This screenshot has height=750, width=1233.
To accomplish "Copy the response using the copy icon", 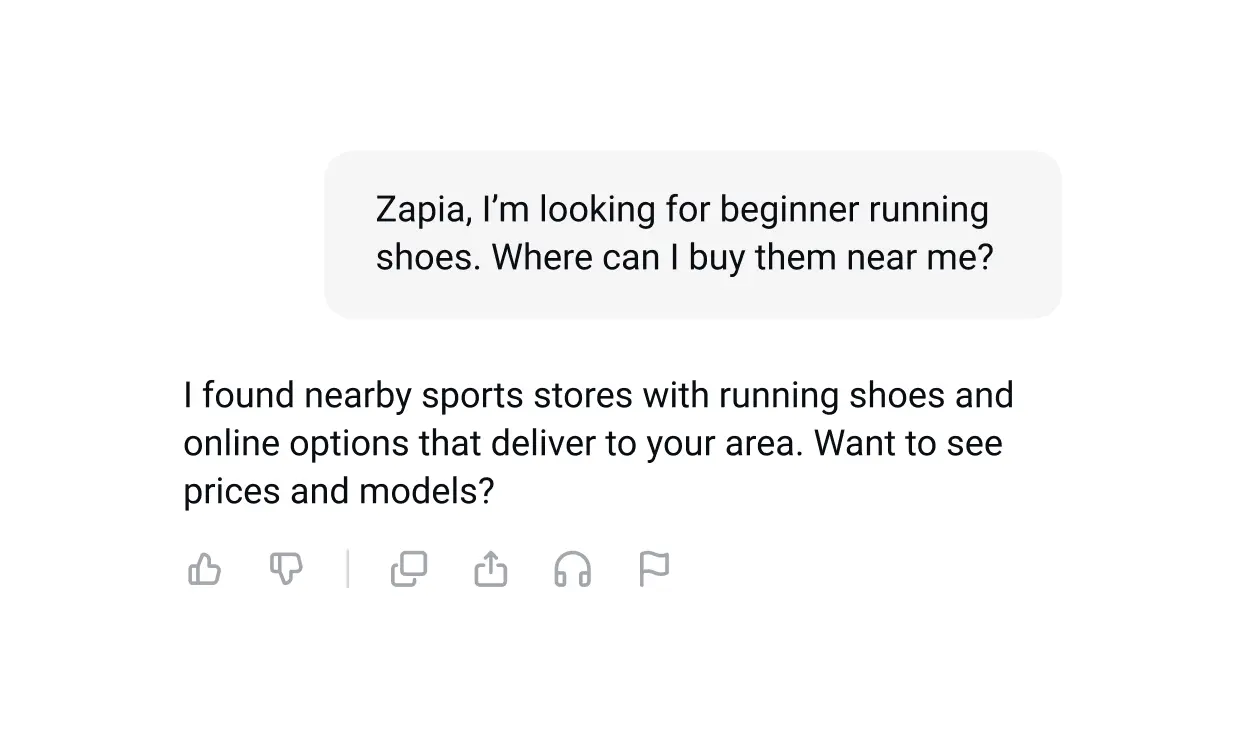I will point(408,569).
